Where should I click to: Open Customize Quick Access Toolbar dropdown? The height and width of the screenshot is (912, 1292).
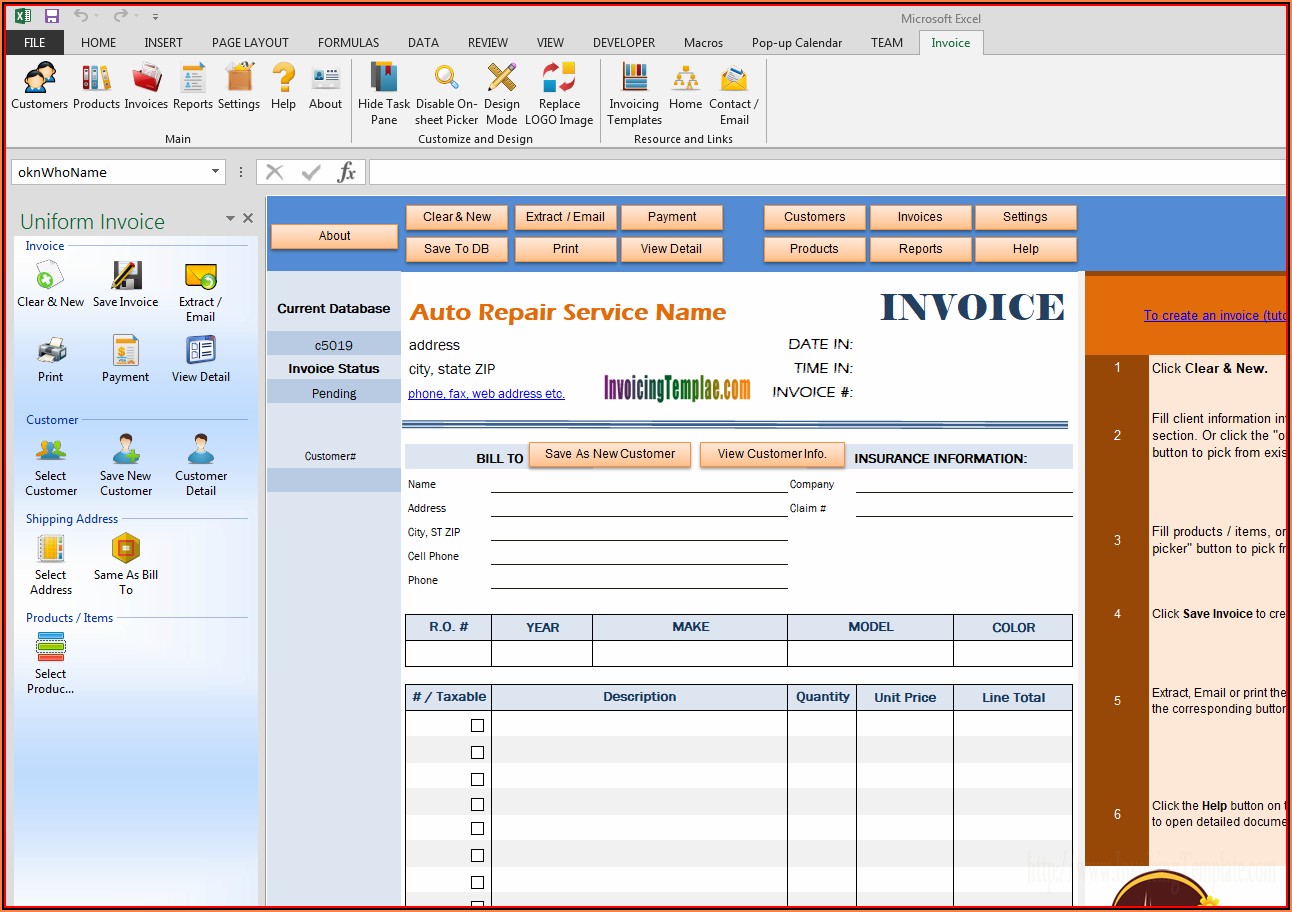click(x=155, y=17)
